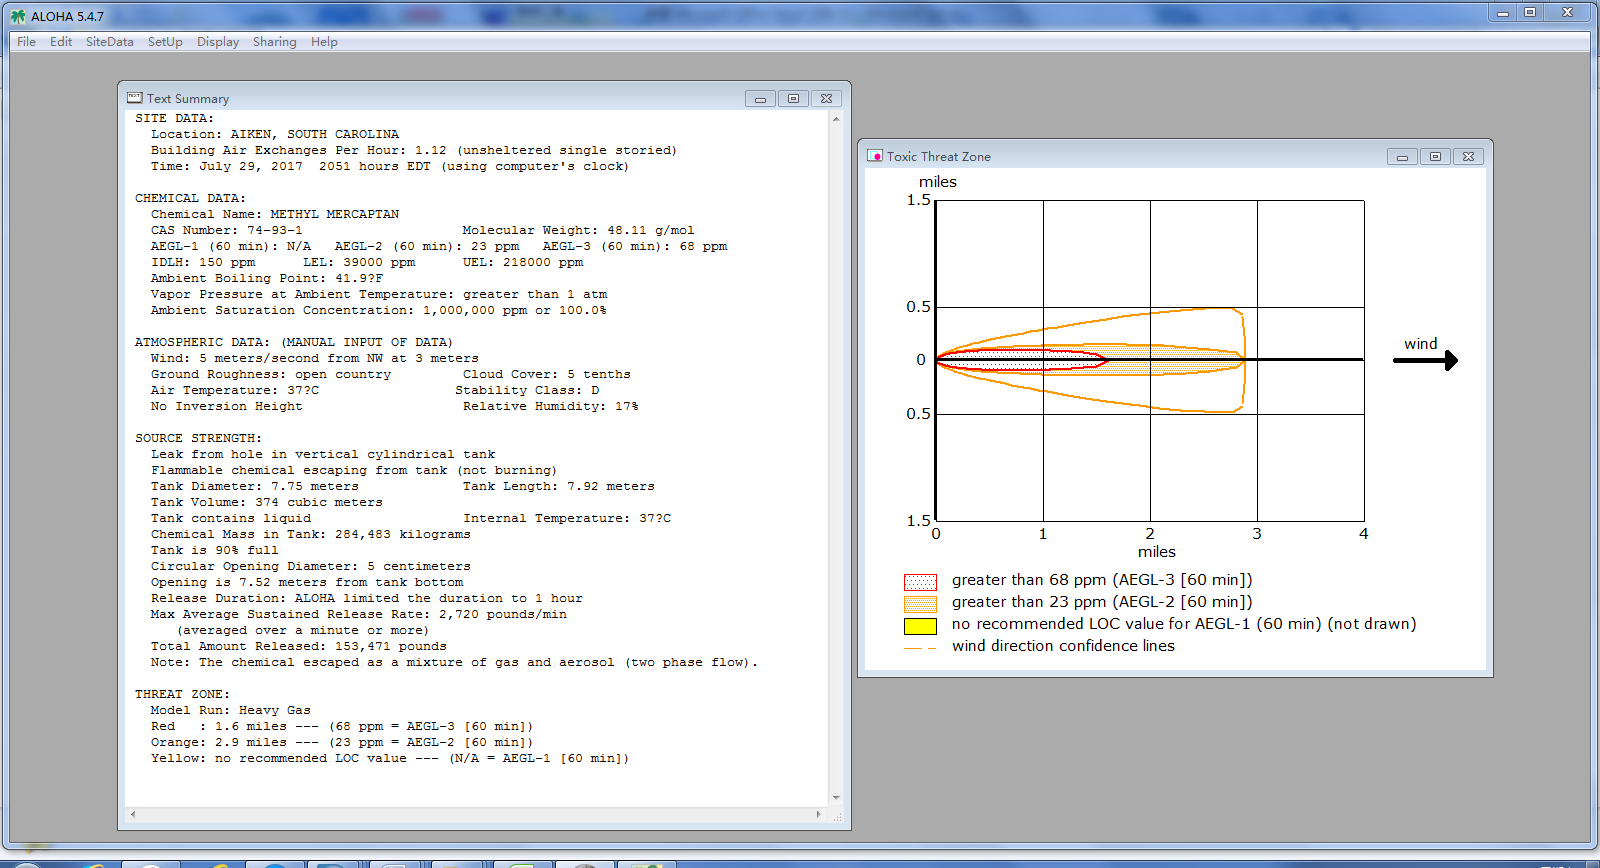The image size is (1600, 868).
Task: Minimize the Text Summary window
Action: tap(760, 99)
